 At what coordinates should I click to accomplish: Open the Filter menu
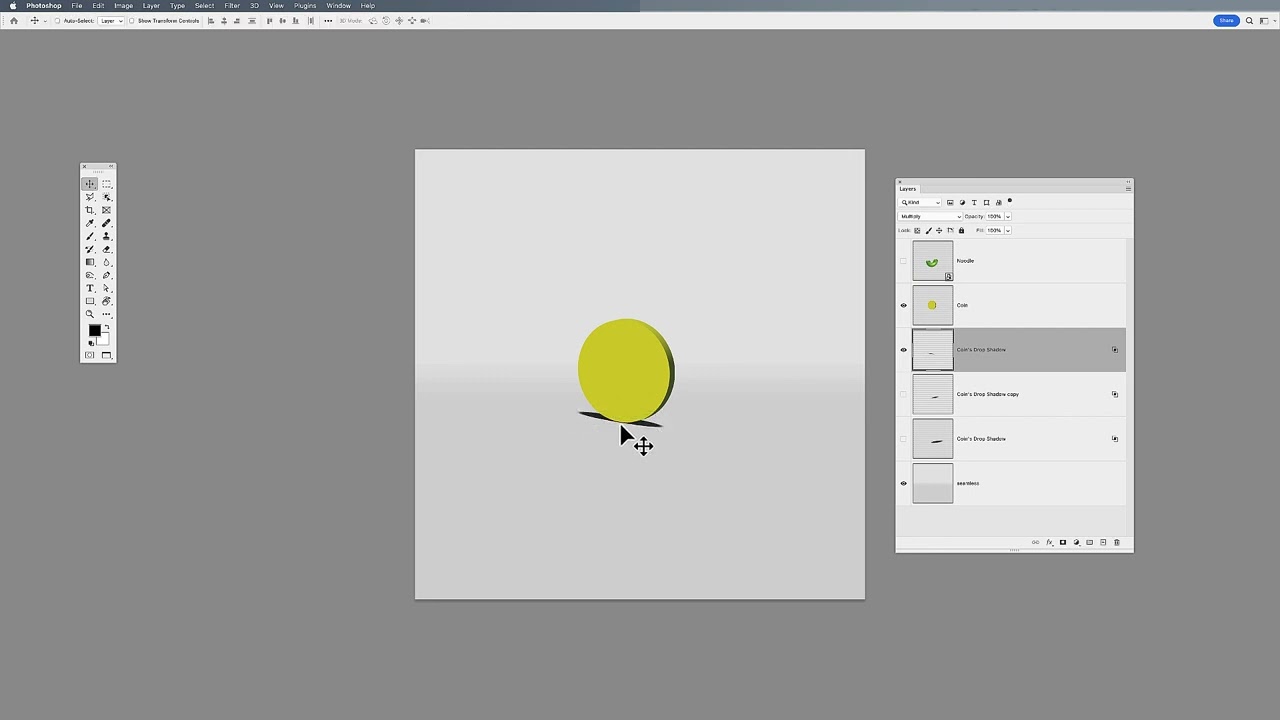tap(232, 6)
